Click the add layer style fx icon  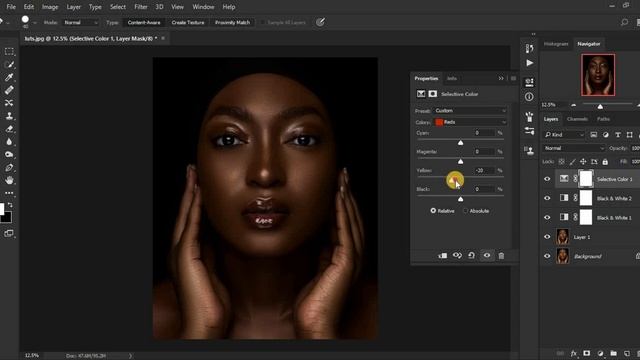pyautogui.click(x=573, y=353)
